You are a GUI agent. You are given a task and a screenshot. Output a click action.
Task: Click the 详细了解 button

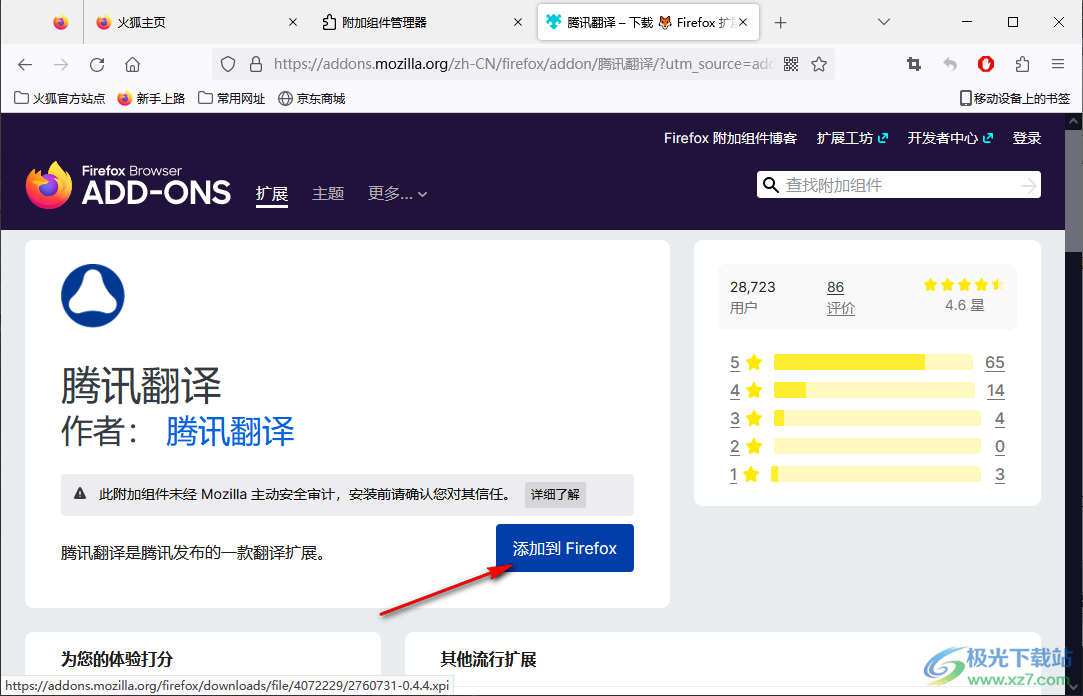[x=555, y=494]
